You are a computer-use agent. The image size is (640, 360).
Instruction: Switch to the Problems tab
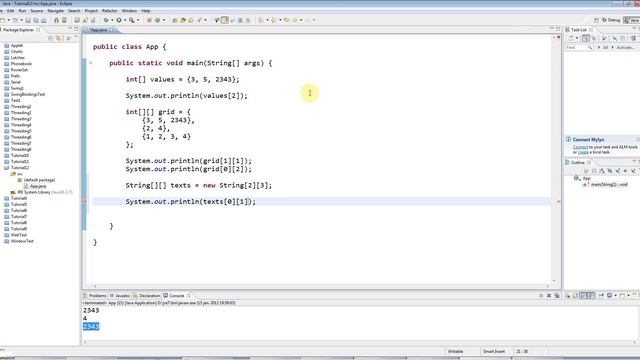[x=95, y=296]
